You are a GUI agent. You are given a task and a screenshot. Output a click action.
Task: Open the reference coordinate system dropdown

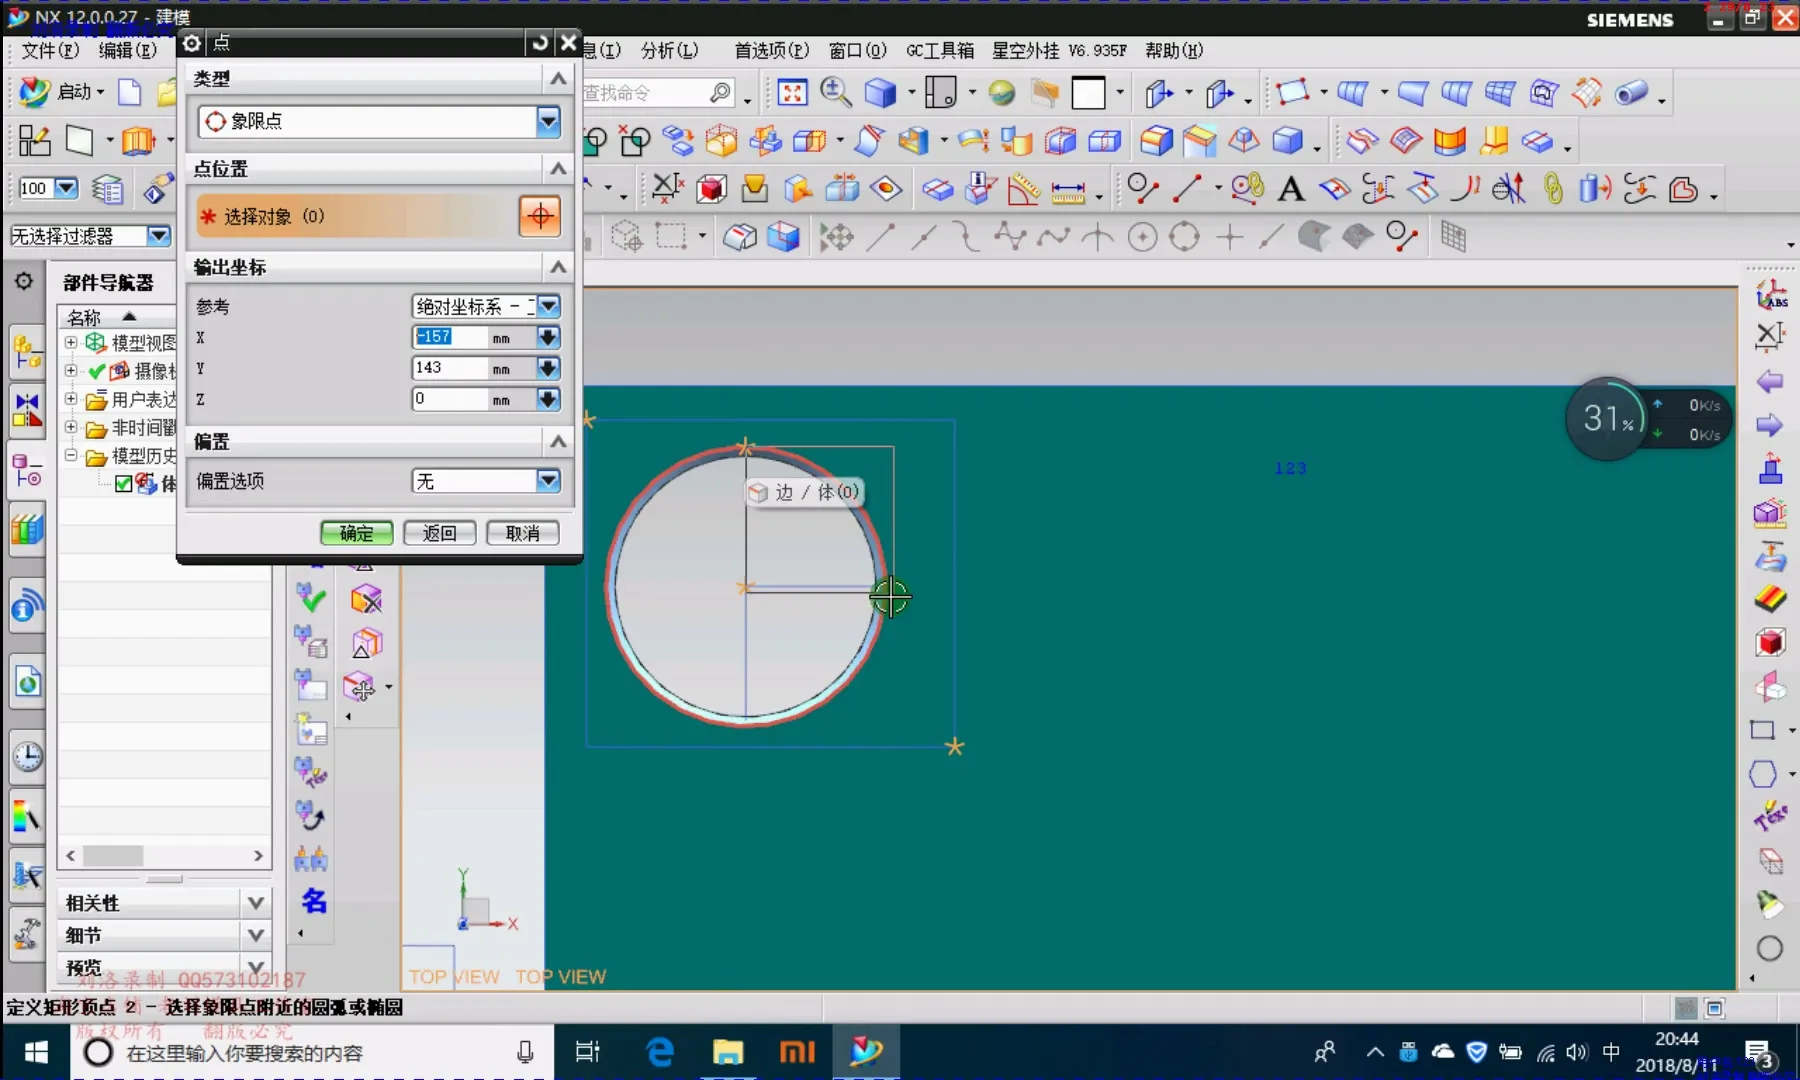(548, 306)
